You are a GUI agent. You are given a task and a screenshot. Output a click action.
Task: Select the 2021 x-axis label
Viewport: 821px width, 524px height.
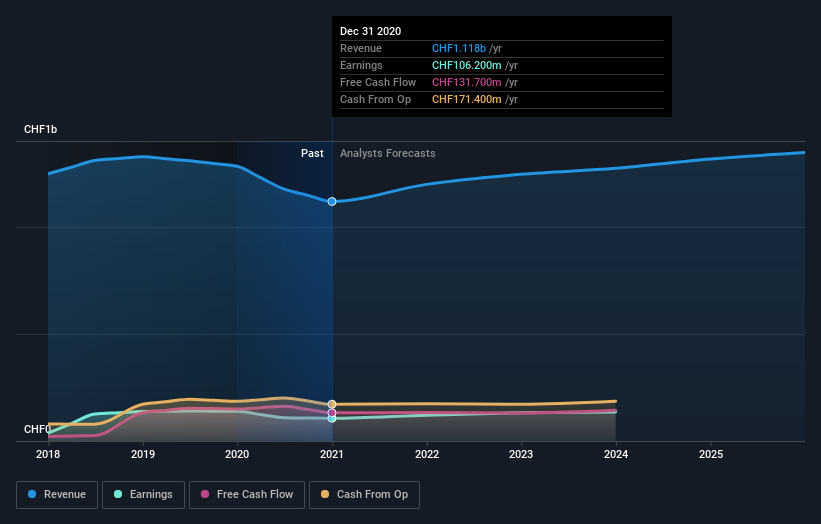pos(332,454)
